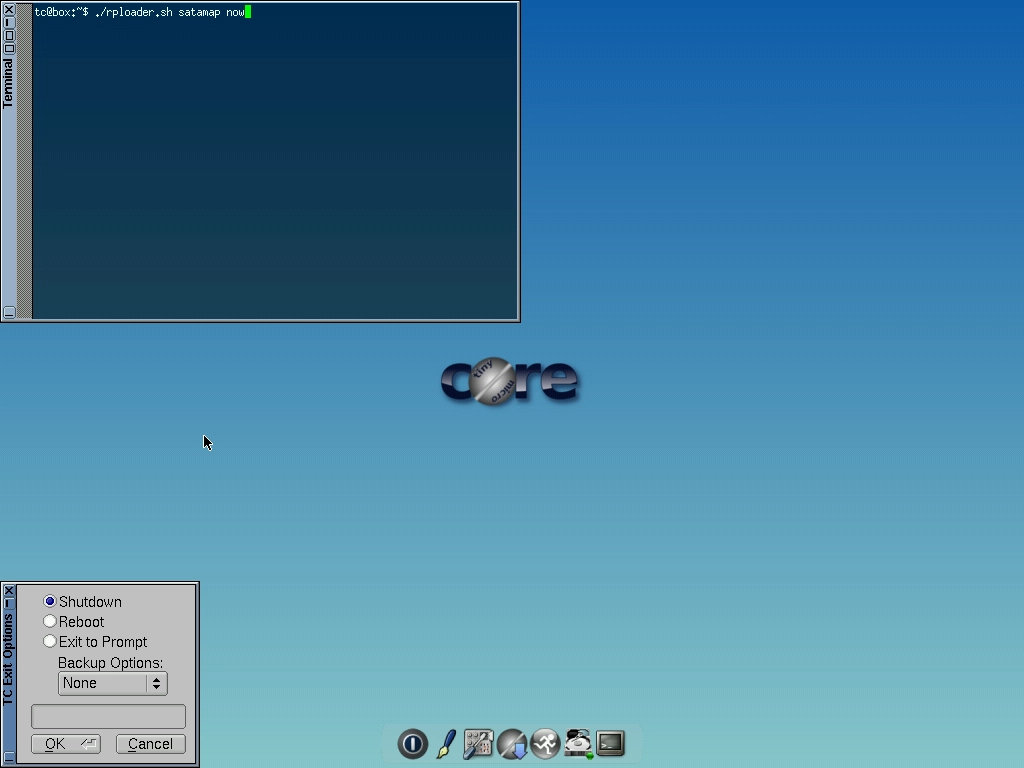Click the Terminal window's wide-rectangle maximize button

click(x=9, y=48)
